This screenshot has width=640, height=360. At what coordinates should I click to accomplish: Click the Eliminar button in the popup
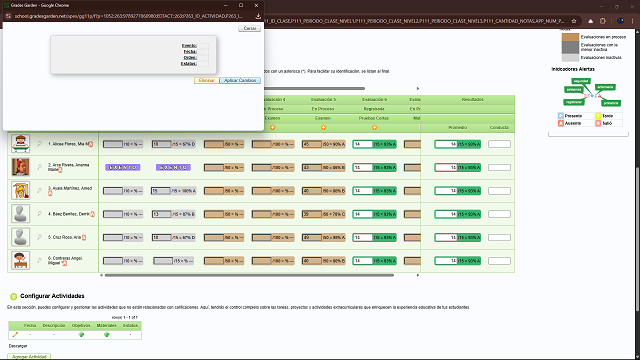pos(207,80)
